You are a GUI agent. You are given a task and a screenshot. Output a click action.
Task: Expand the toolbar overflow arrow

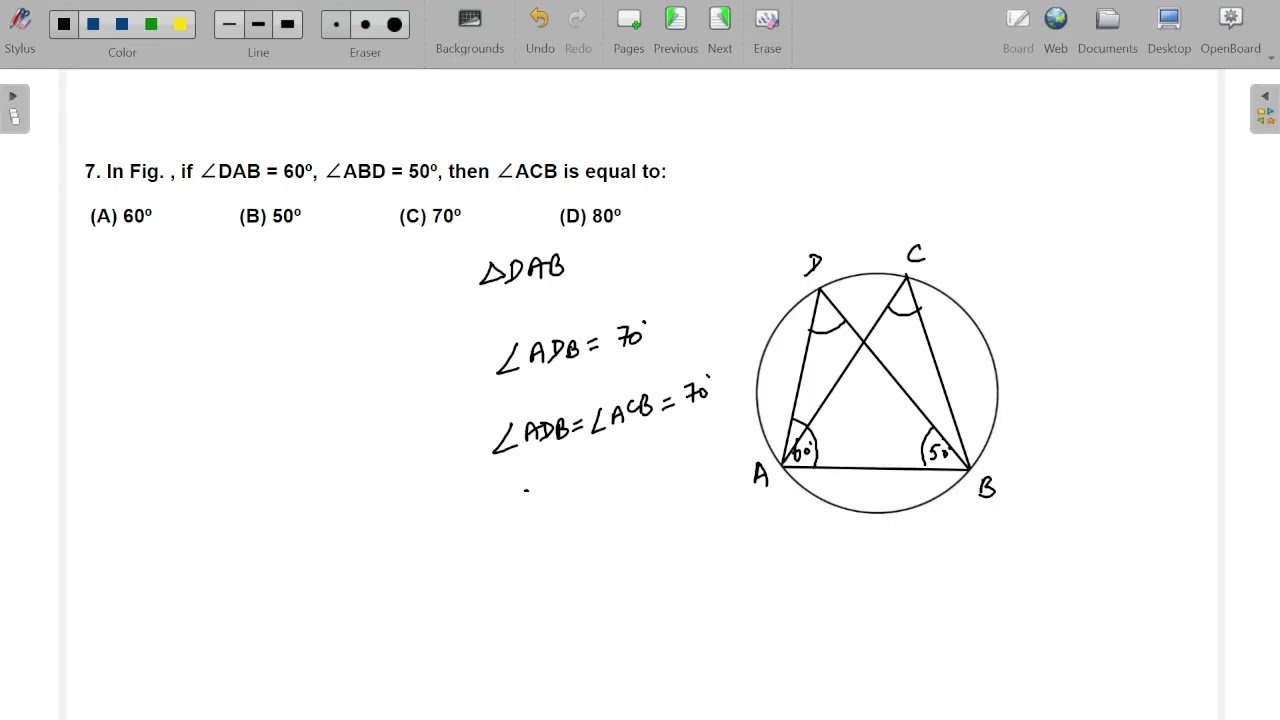pyautogui.click(x=1272, y=58)
